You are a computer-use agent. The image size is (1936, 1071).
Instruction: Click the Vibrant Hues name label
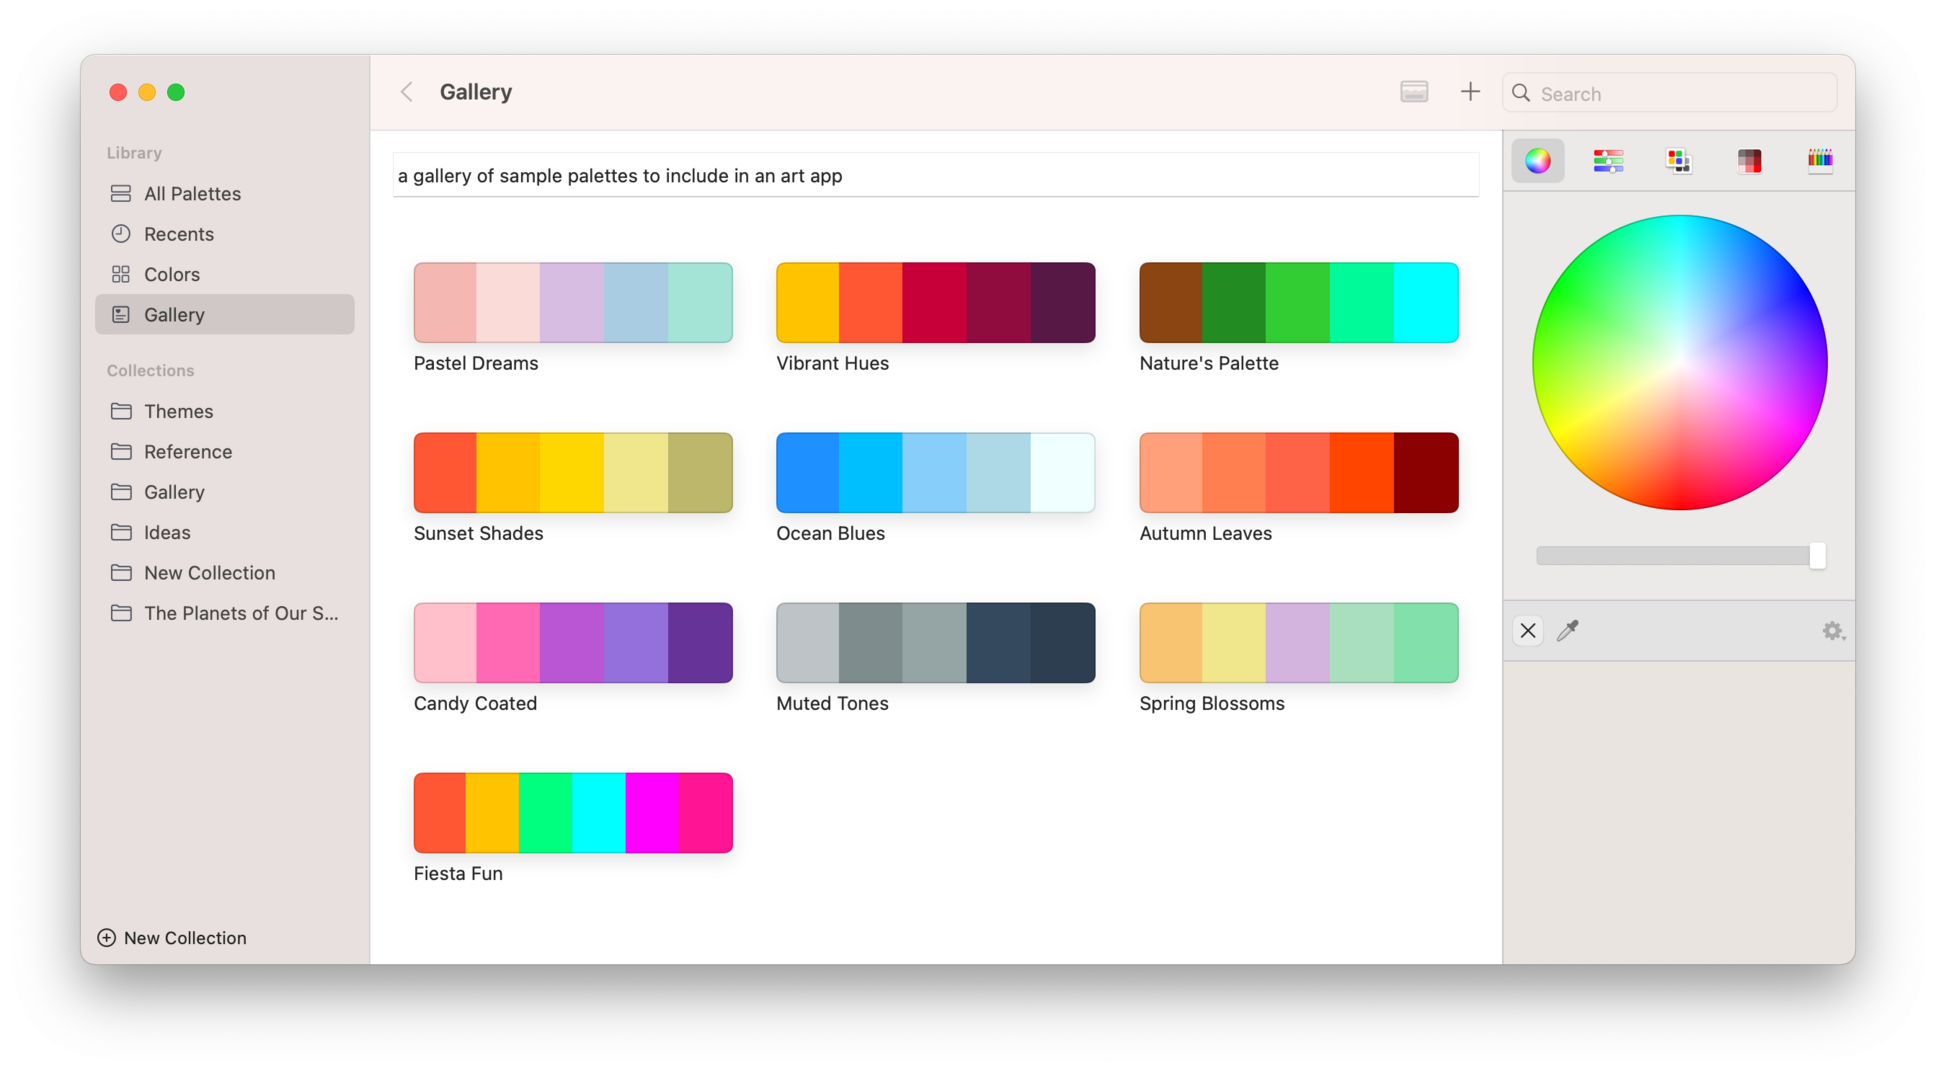point(833,363)
